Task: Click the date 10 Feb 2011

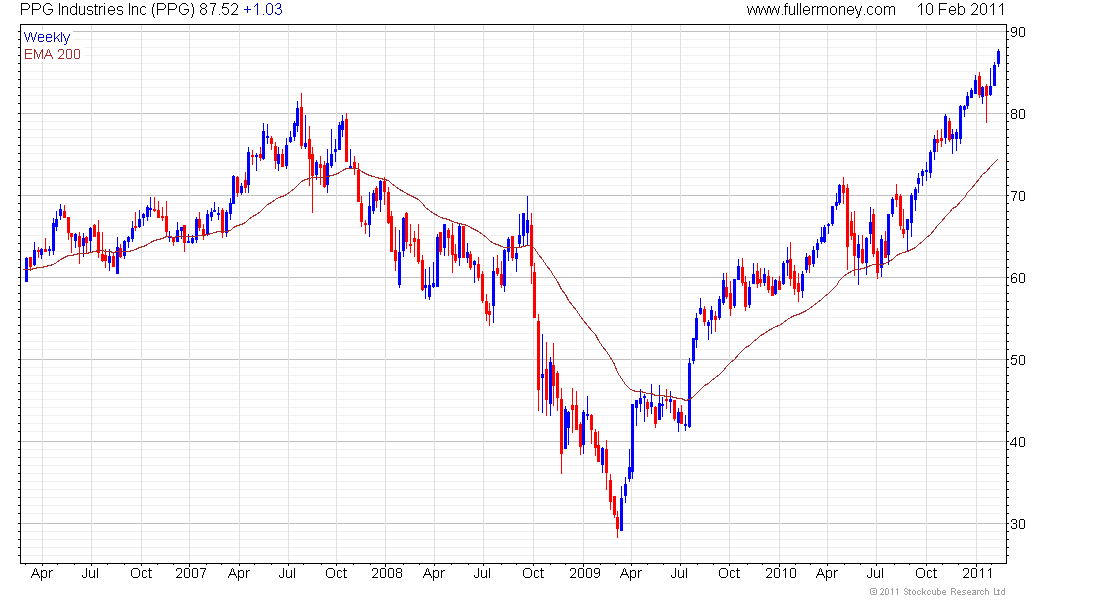Action: coord(961,10)
